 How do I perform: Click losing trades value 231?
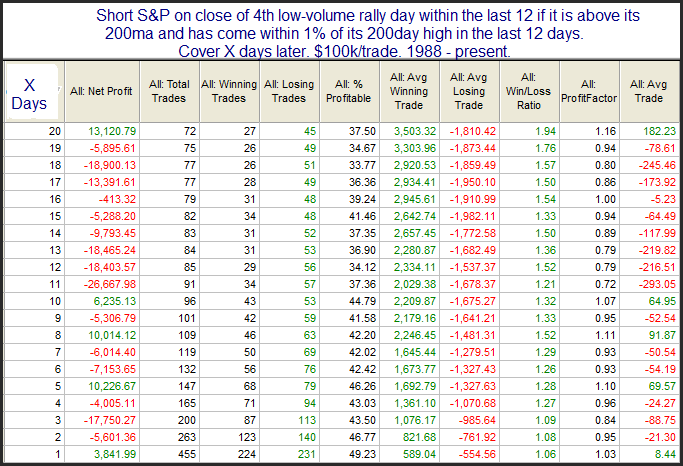pyautogui.click(x=307, y=454)
